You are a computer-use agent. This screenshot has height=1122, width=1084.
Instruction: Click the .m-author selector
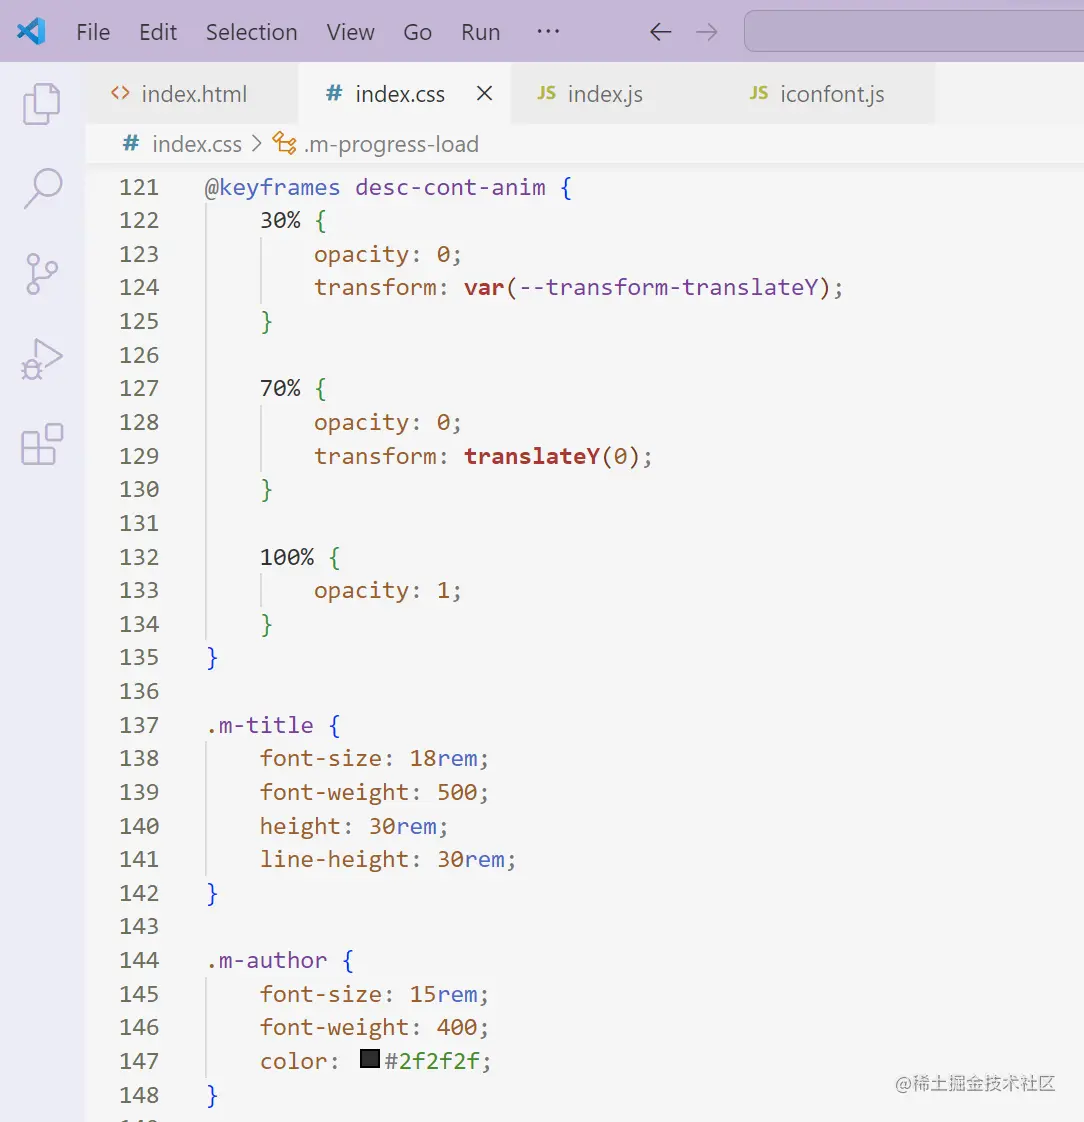(266, 960)
